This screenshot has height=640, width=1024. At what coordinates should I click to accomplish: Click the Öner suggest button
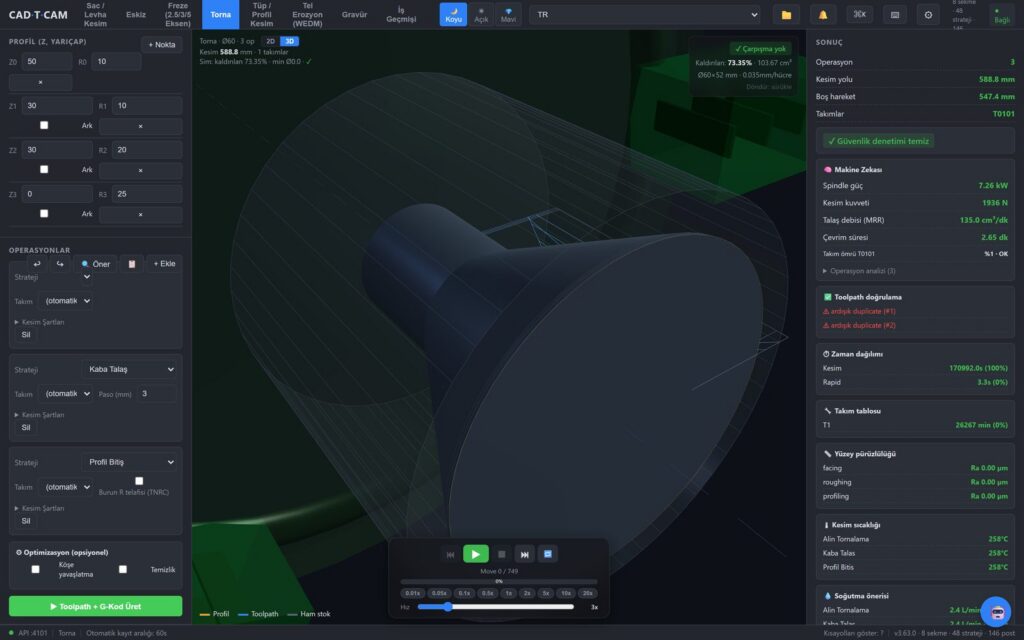(x=95, y=264)
